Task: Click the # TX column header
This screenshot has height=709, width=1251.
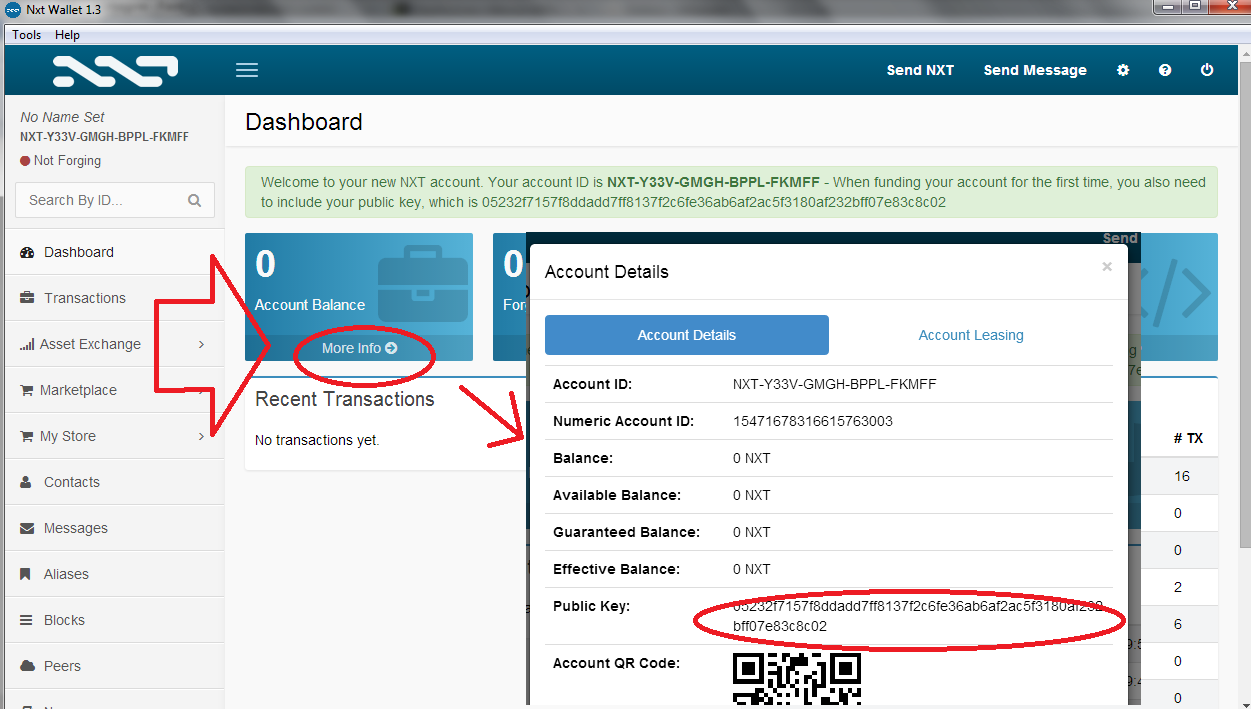Action: tap(1188, 438)
